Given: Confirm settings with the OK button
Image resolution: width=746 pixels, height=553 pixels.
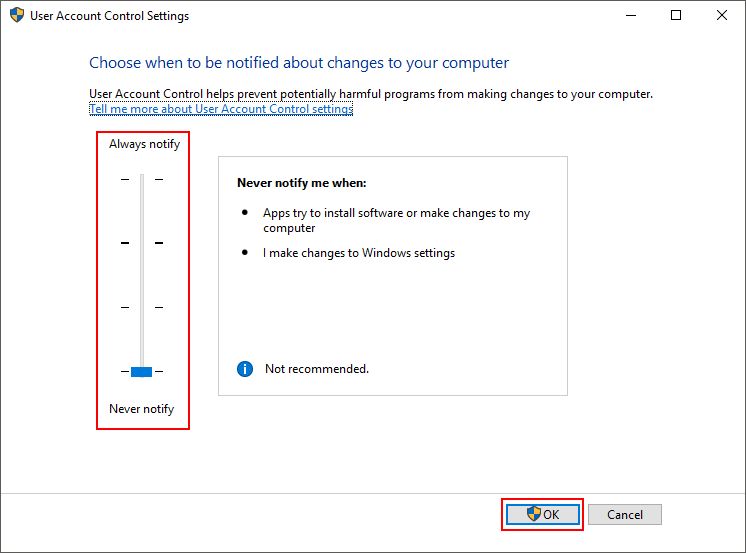Looking at the screenshot, I should tap(542, 514).
